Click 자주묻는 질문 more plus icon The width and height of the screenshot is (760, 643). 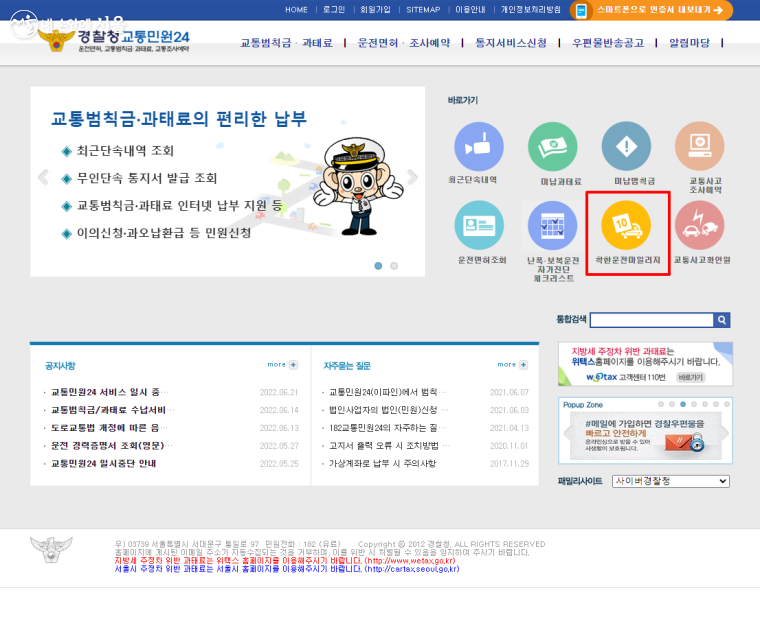tap(523, 365)
